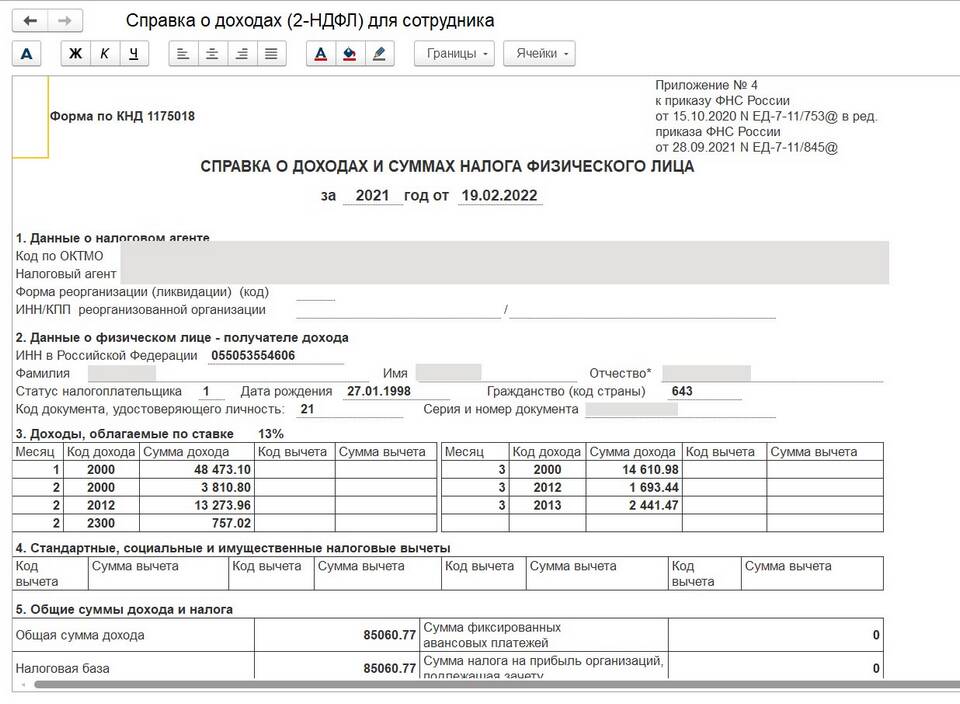Click 'Форма по КНД 1175018' text
The width and height of the screenshot is (960, 704).
(x=122, y=116)
